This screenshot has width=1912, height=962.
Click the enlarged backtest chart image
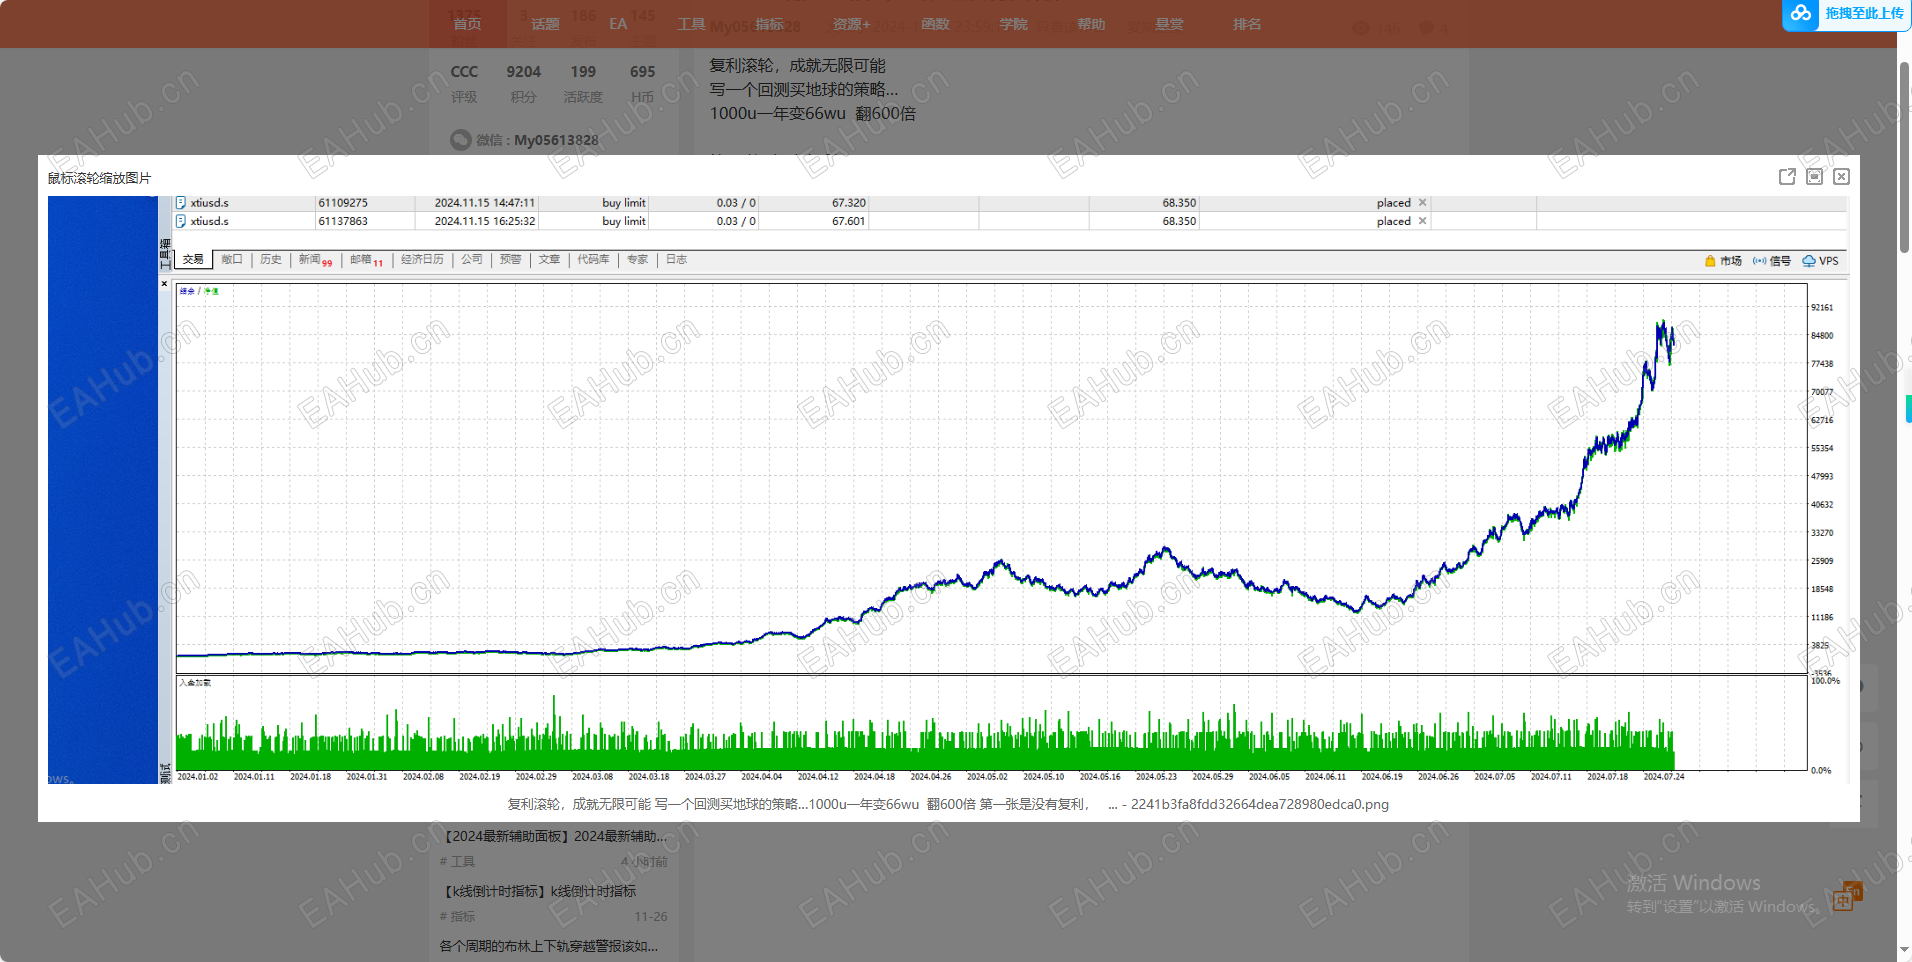949,490
